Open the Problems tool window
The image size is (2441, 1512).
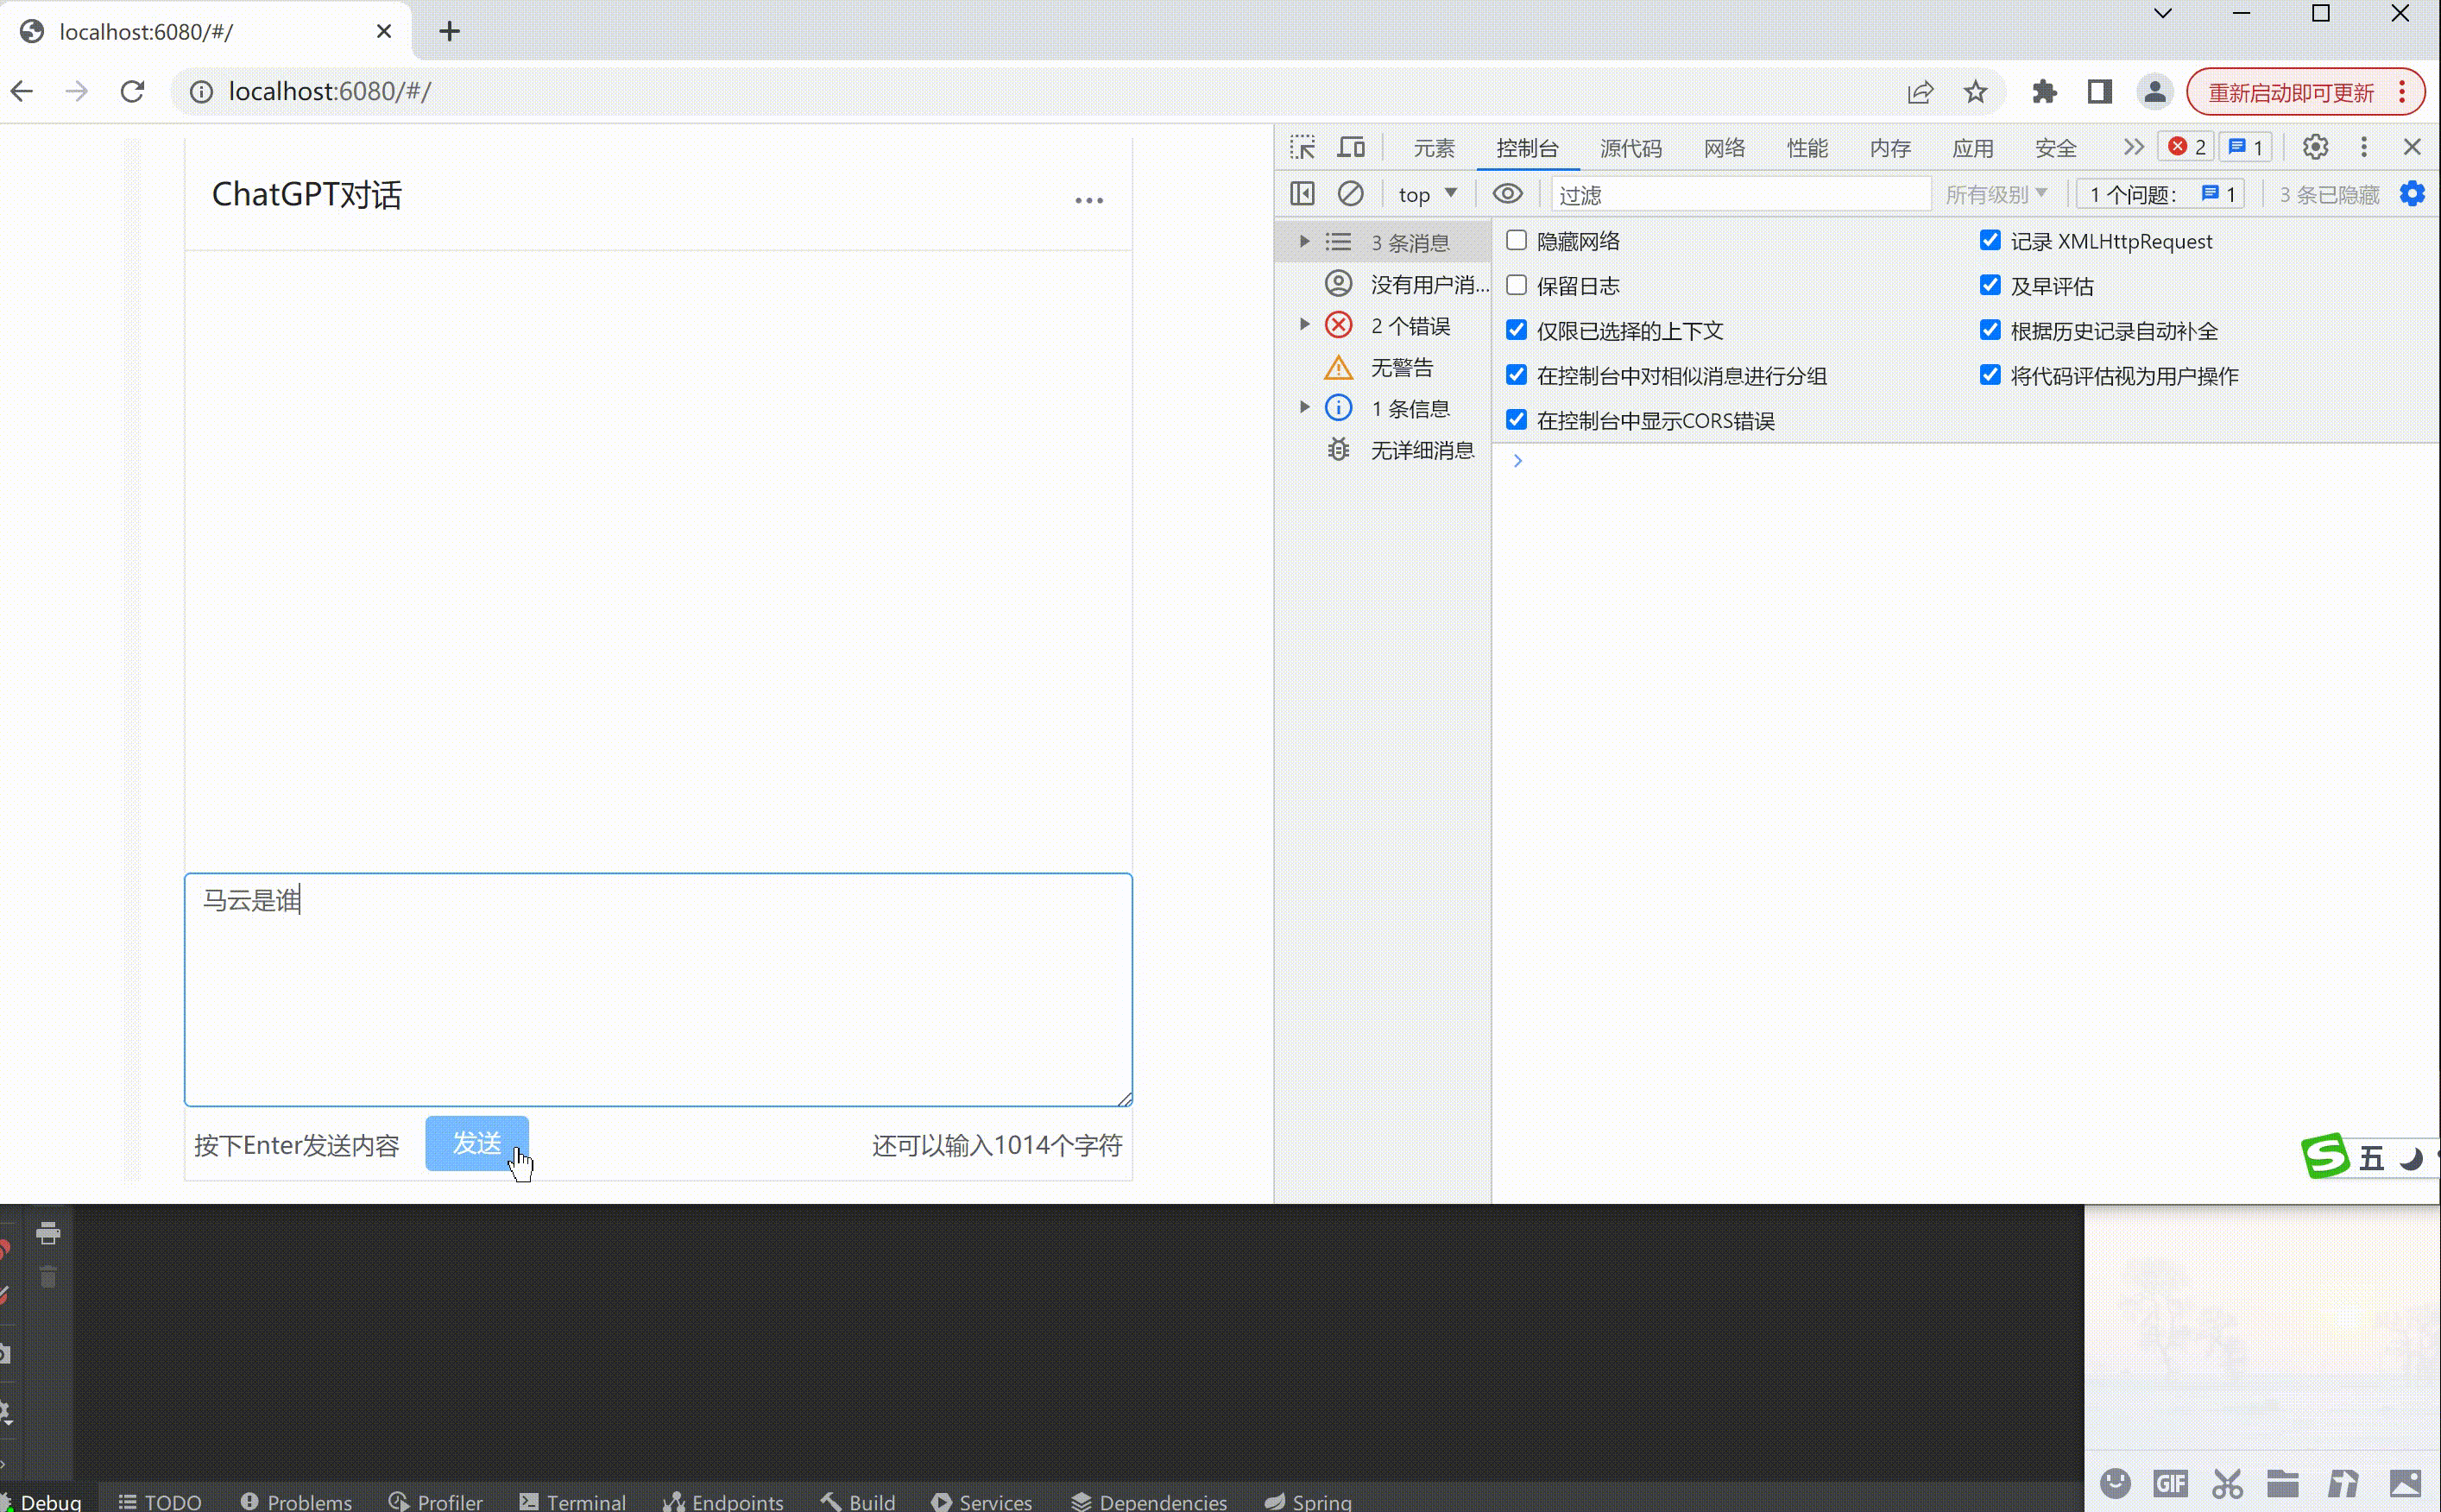pyautogui.click(x=296, y=1500)
